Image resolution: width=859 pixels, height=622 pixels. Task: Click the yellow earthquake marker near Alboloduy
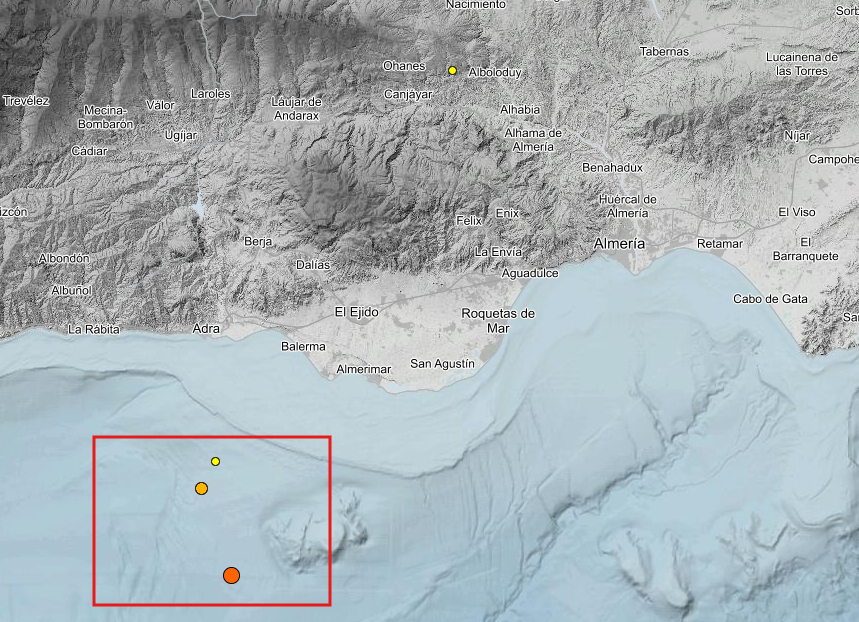click(x=453, y=71)
